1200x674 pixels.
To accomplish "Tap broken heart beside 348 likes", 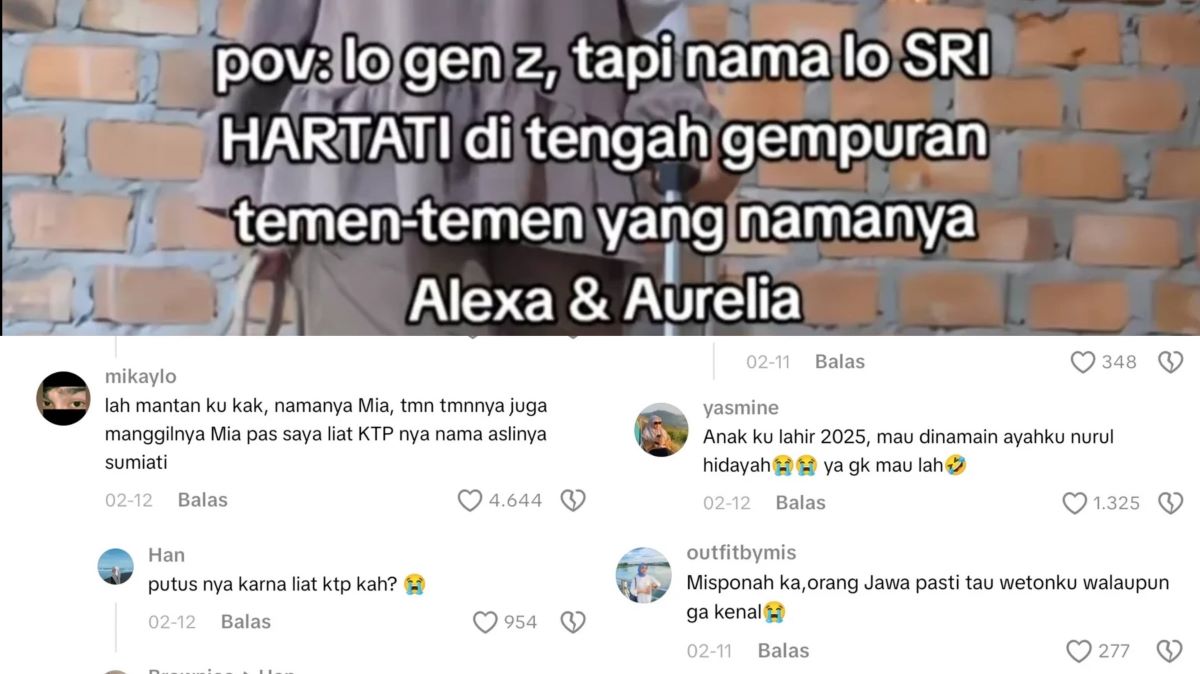I will pyautogui.click(x=1170, y=362).
